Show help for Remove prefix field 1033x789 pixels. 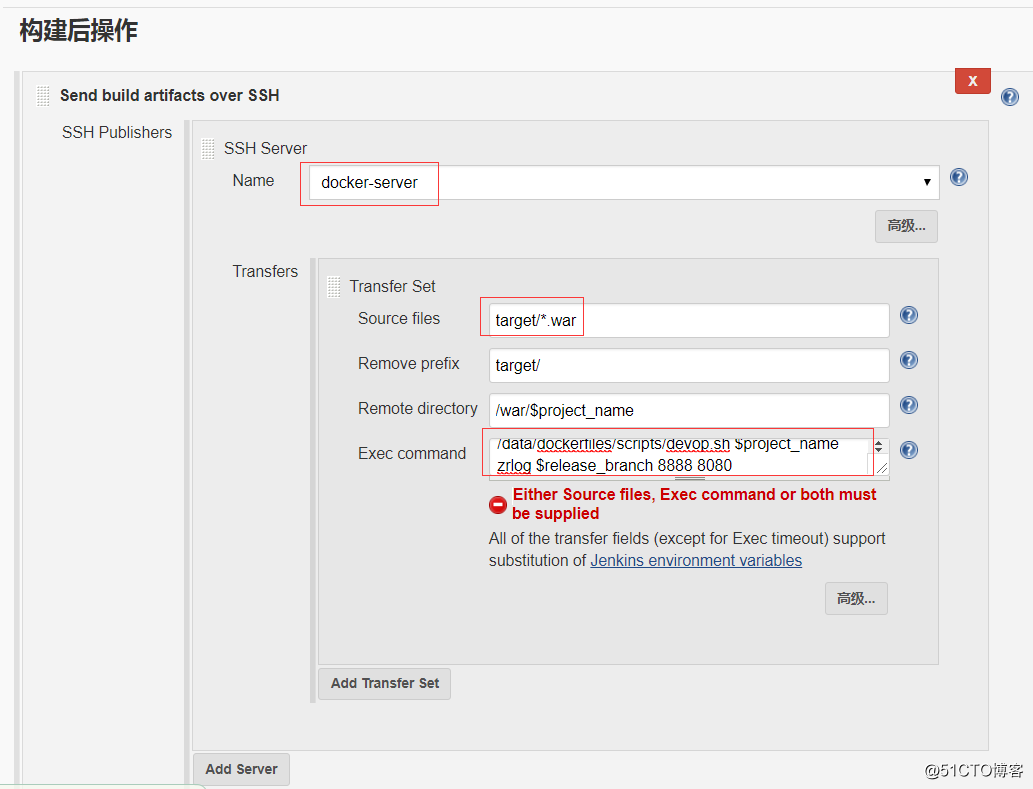(909, 360)
